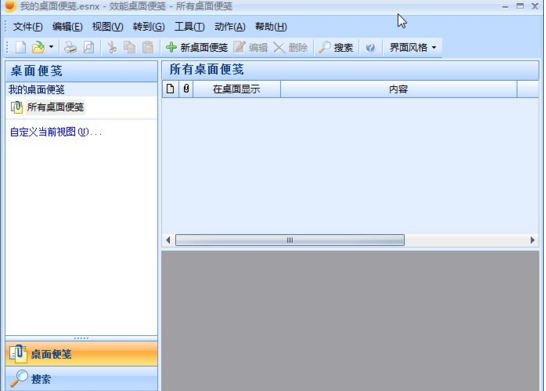Click the scissors cut icon
The image size is (546, 391).
pos(112,47)
